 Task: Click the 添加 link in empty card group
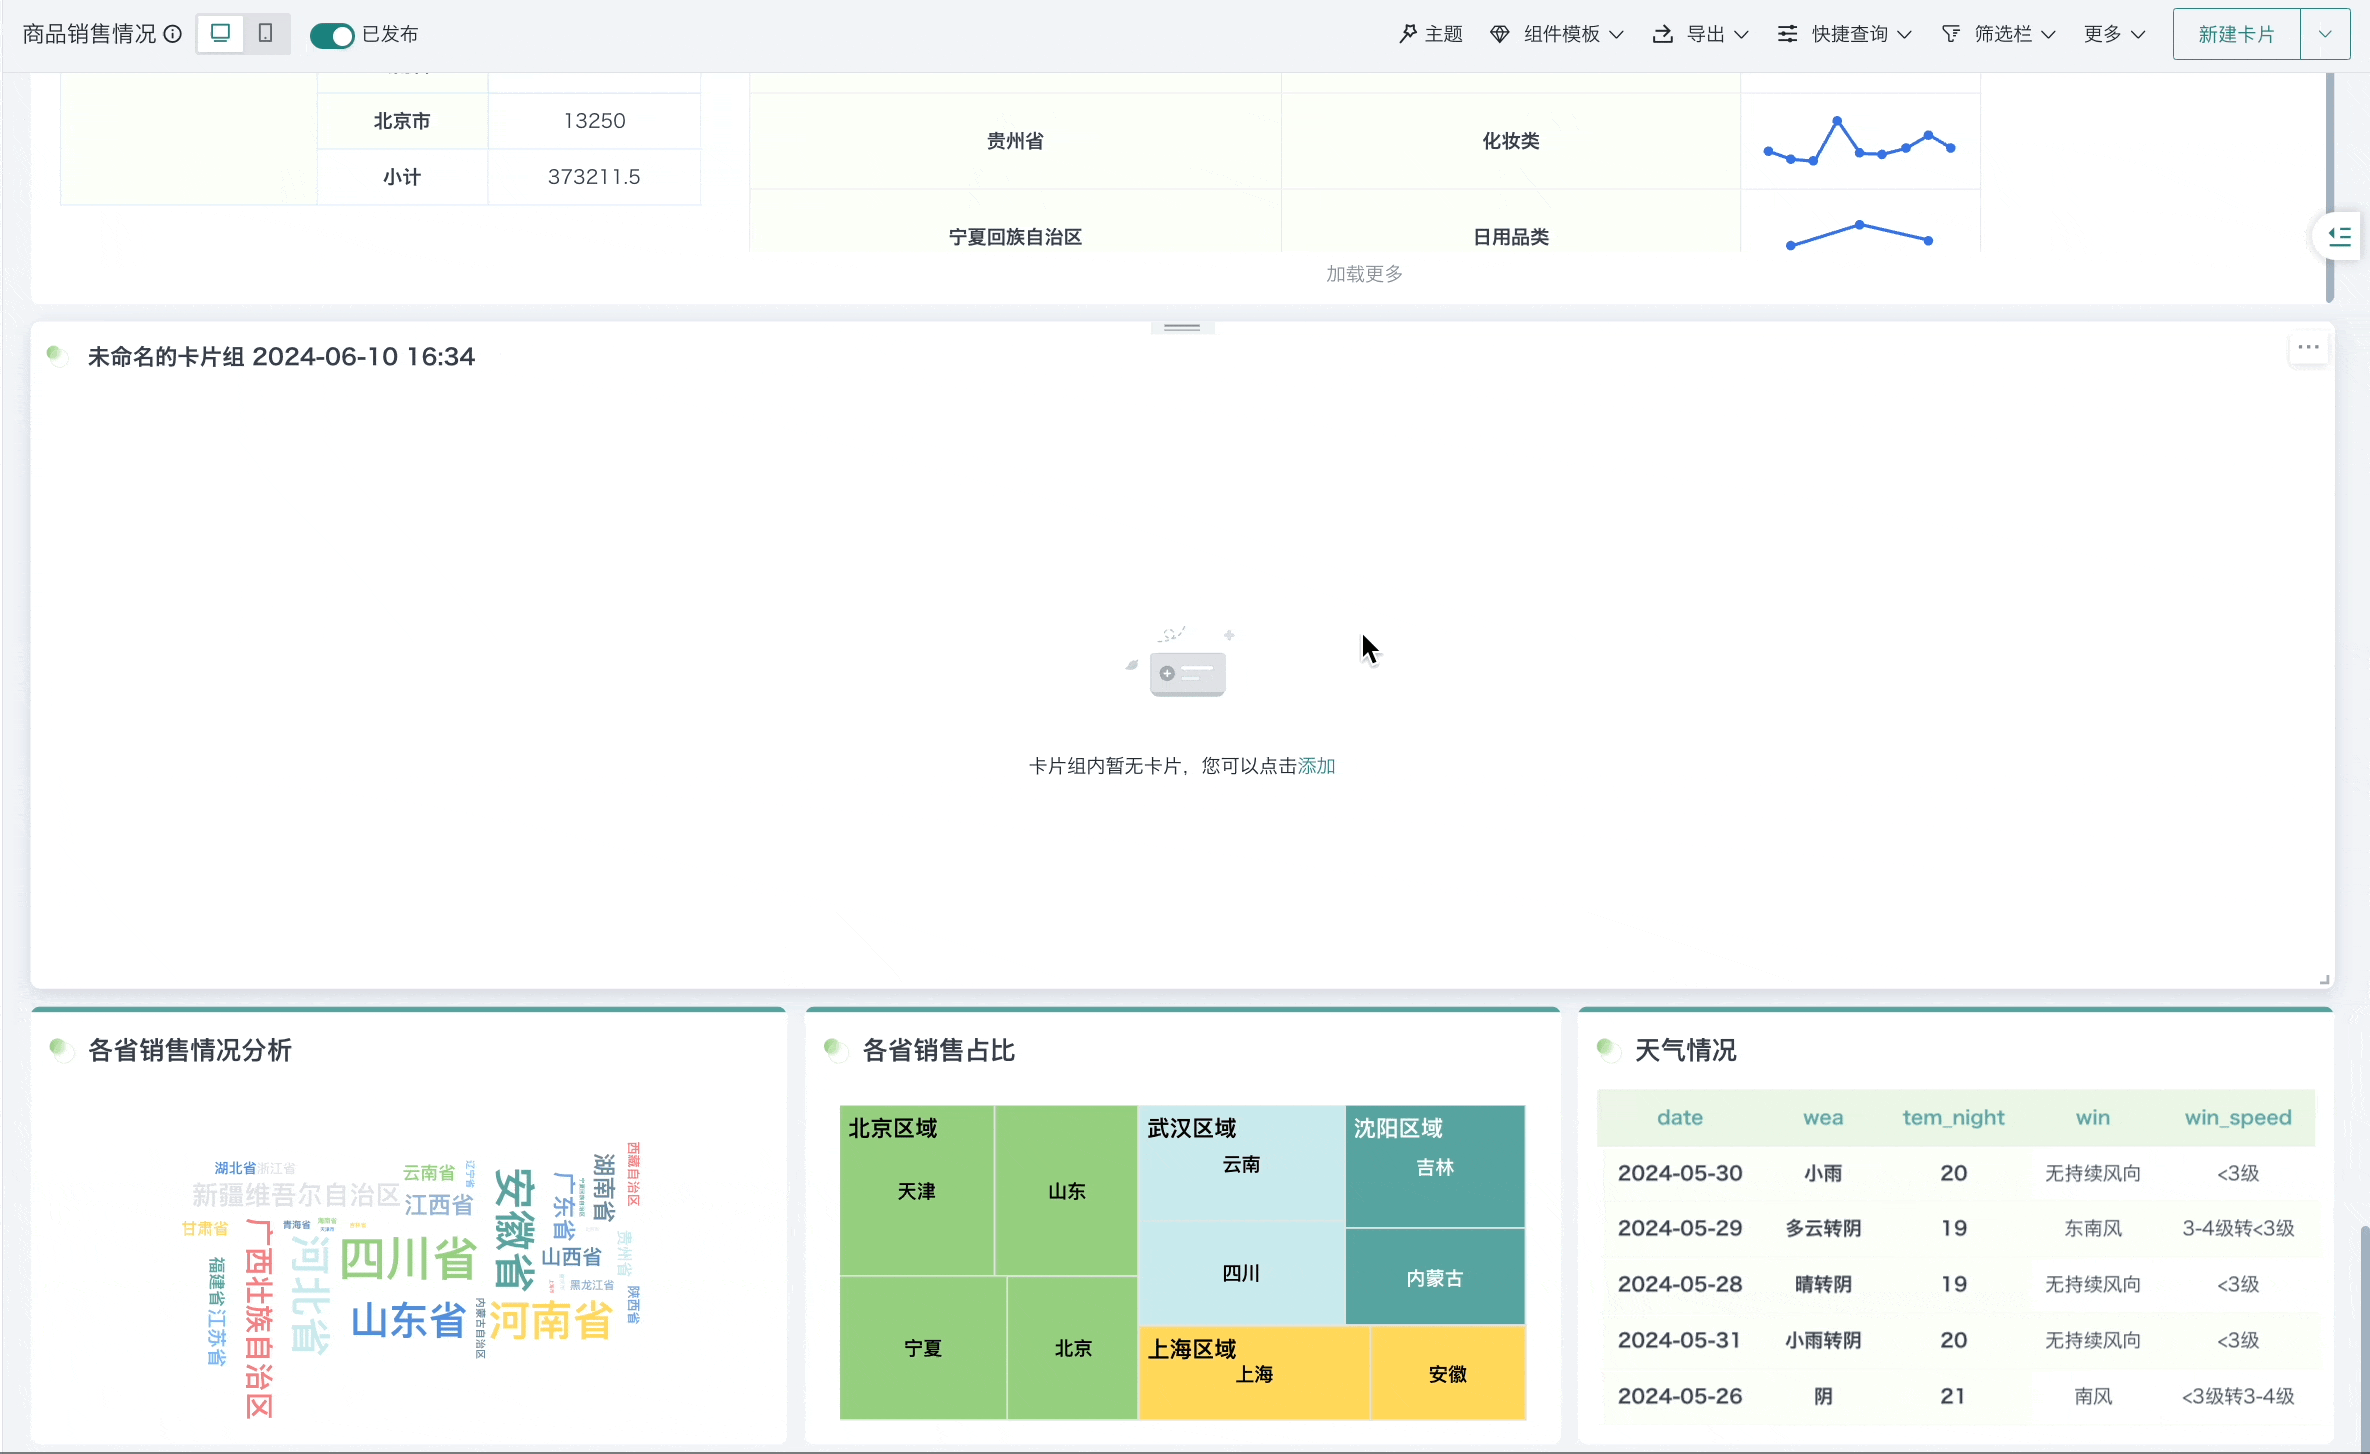click(x=1316, y=766)
